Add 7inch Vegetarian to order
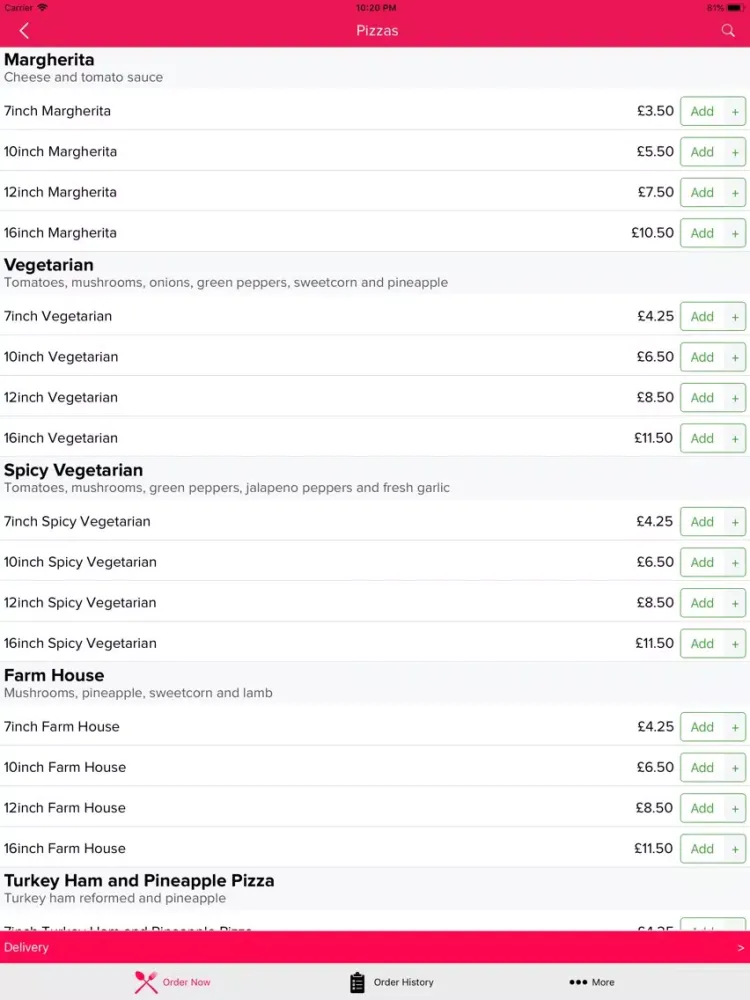The image size is (750, 1000). [x=702, y=316]
